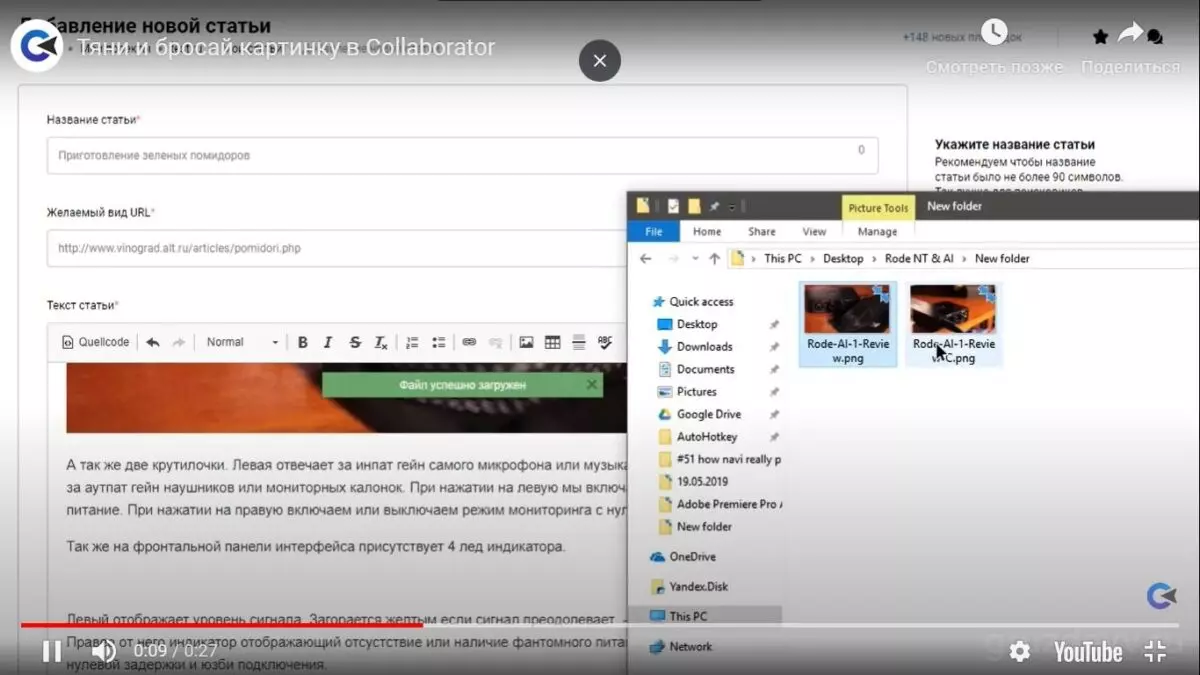The image size is (1200, 675).
Task: Click the redo arrow in editor toolbar
Action: 179,342
